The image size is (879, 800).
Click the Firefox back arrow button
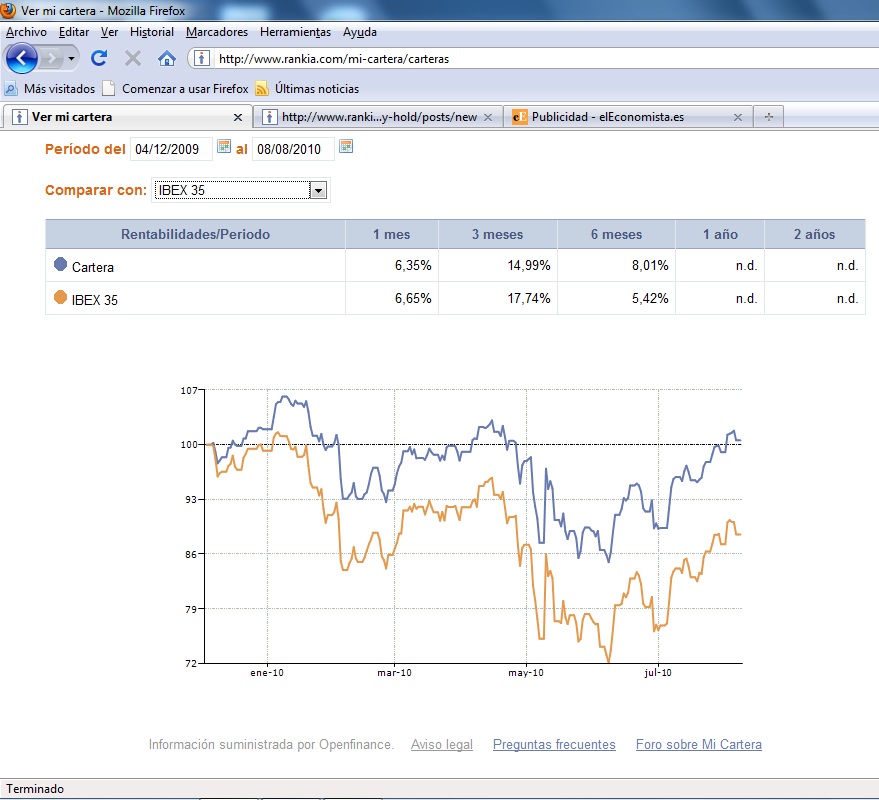[21, 58]
